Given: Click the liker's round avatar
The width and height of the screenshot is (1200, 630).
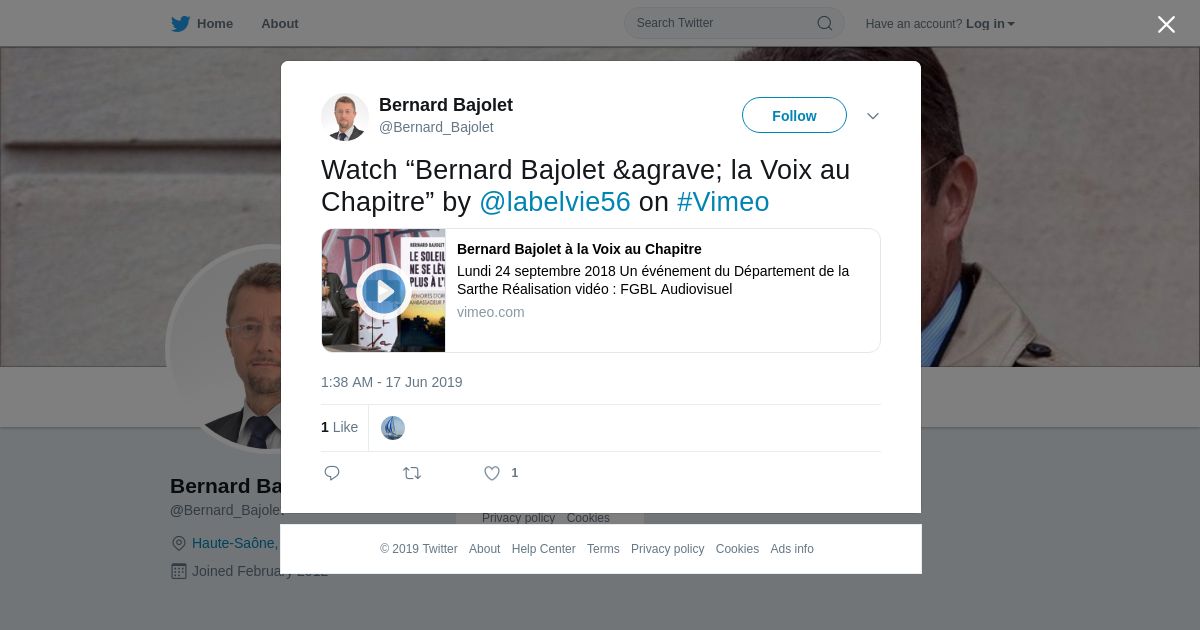Looking at the screenshot, I should point(393,428).
